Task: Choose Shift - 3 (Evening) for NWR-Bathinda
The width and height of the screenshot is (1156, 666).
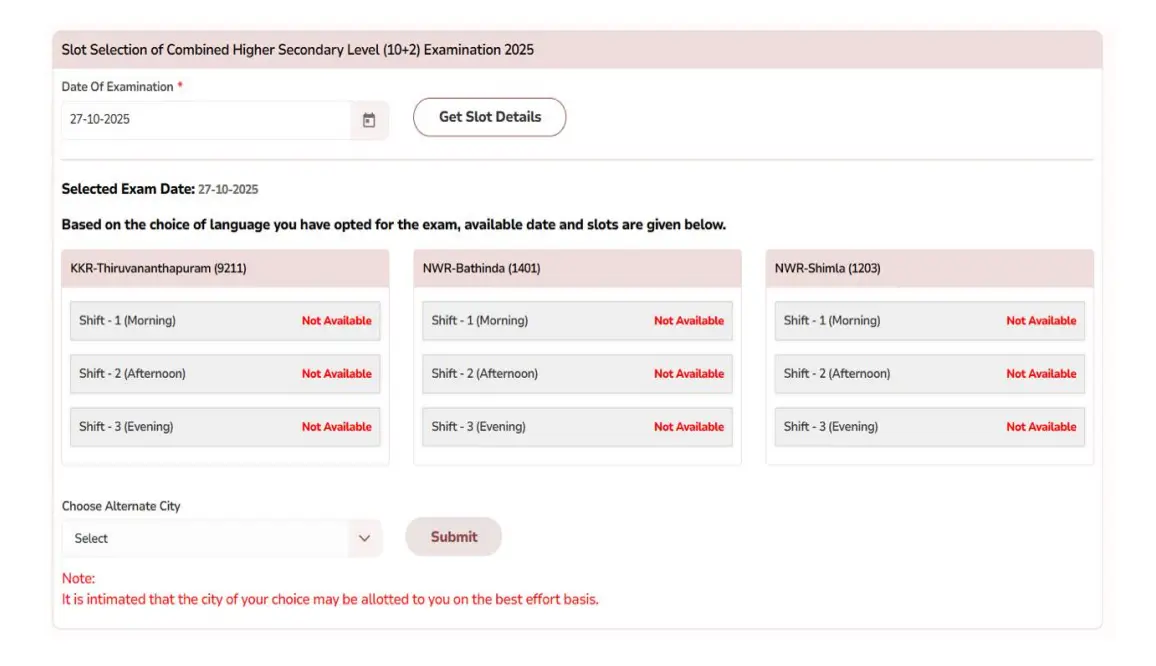Action: 576,426
